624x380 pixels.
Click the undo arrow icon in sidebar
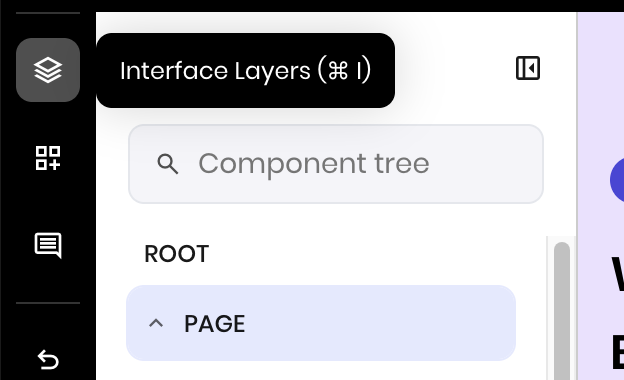point(48,360)
